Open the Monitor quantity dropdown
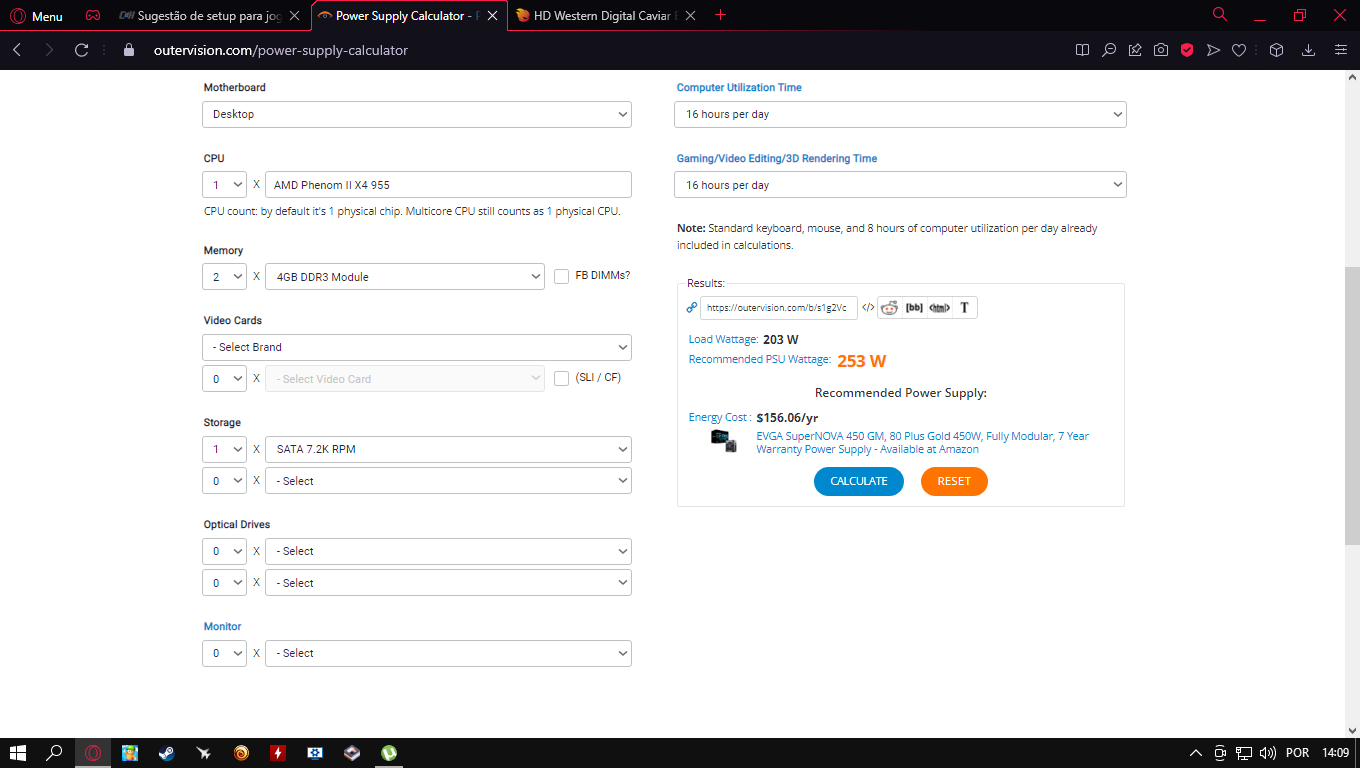1360x768 pixels. pyautogui.click(x=224, y=653)
